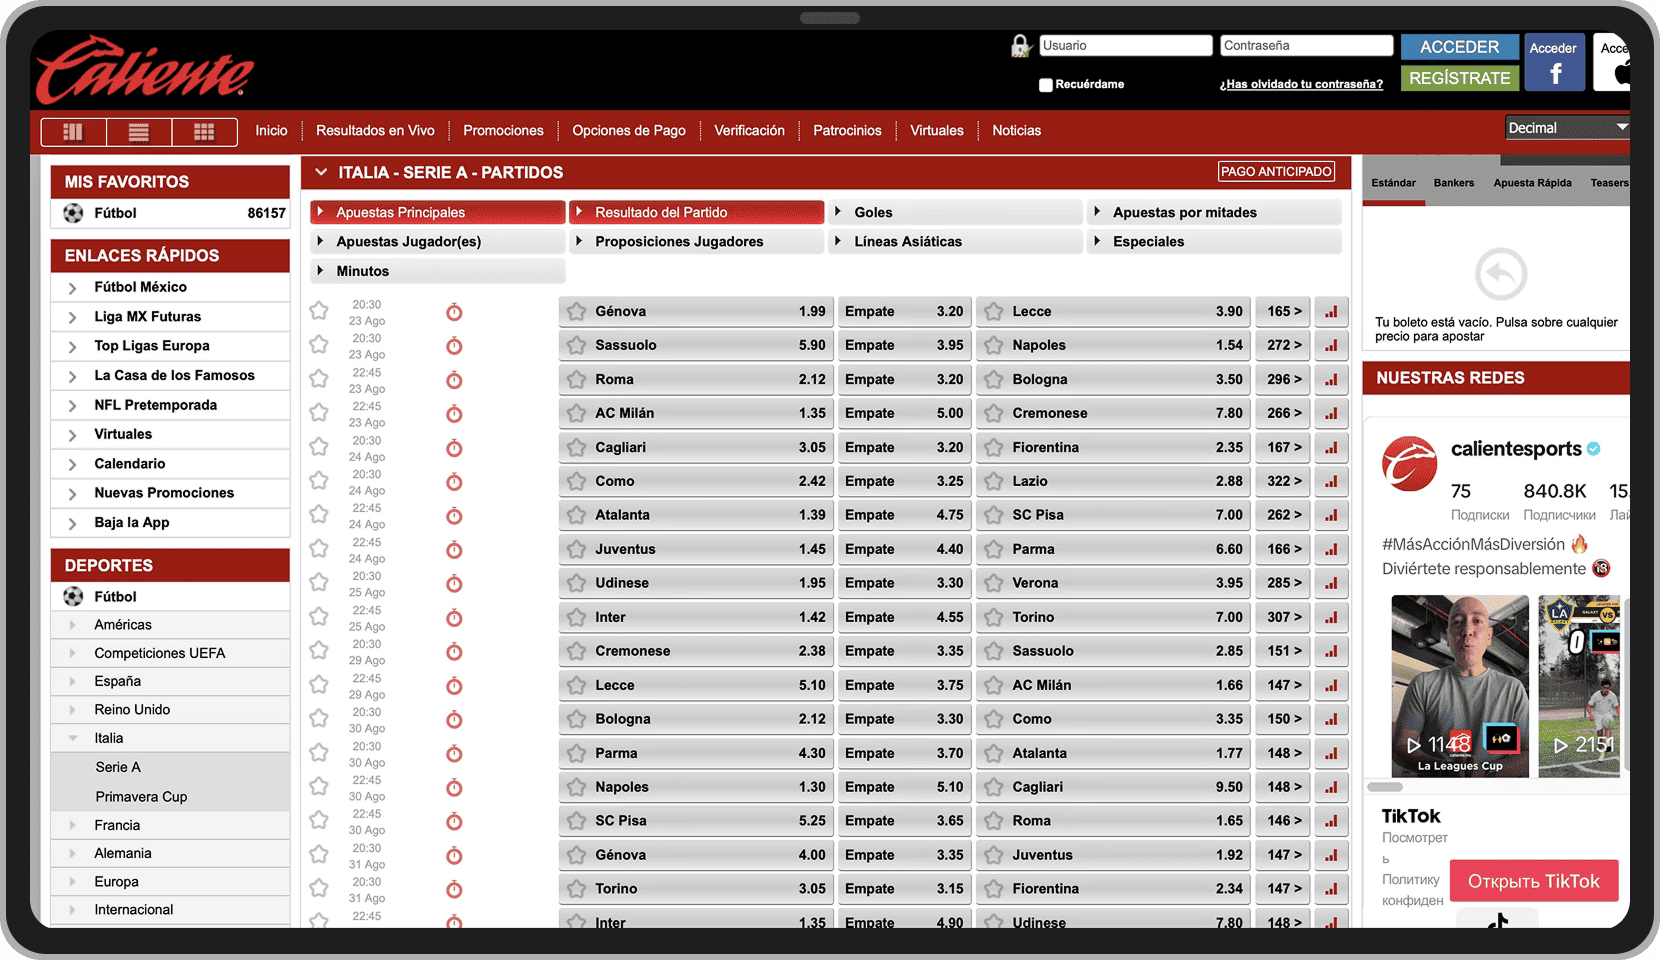Favorite the Inter vs Torino match star
Image resolution: width=1660 pixels, height=960 pixels.
coord(319,616)
